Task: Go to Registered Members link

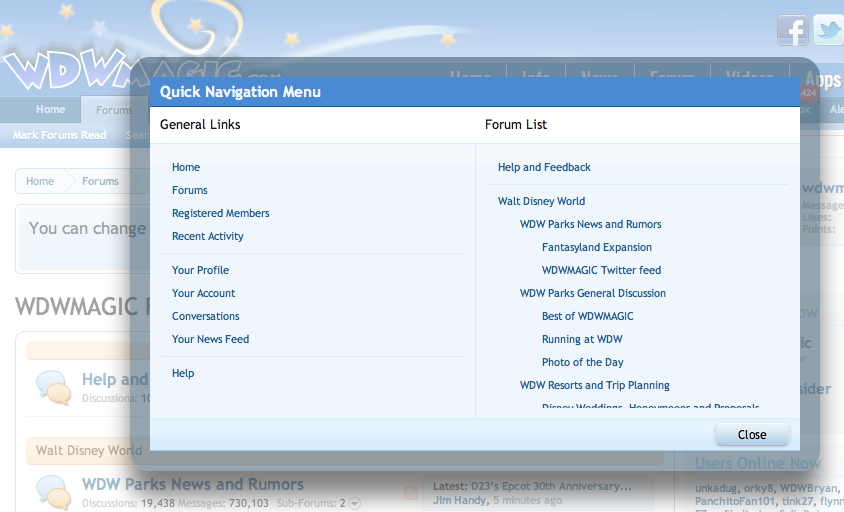Action: [220, 213]
